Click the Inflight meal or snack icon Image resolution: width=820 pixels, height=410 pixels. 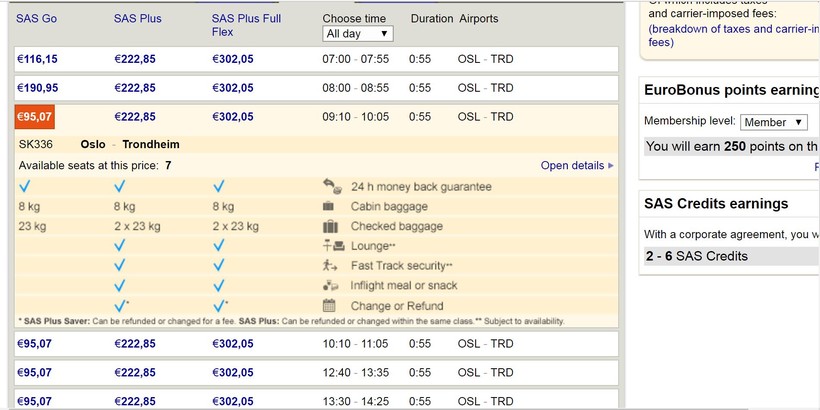330,285
